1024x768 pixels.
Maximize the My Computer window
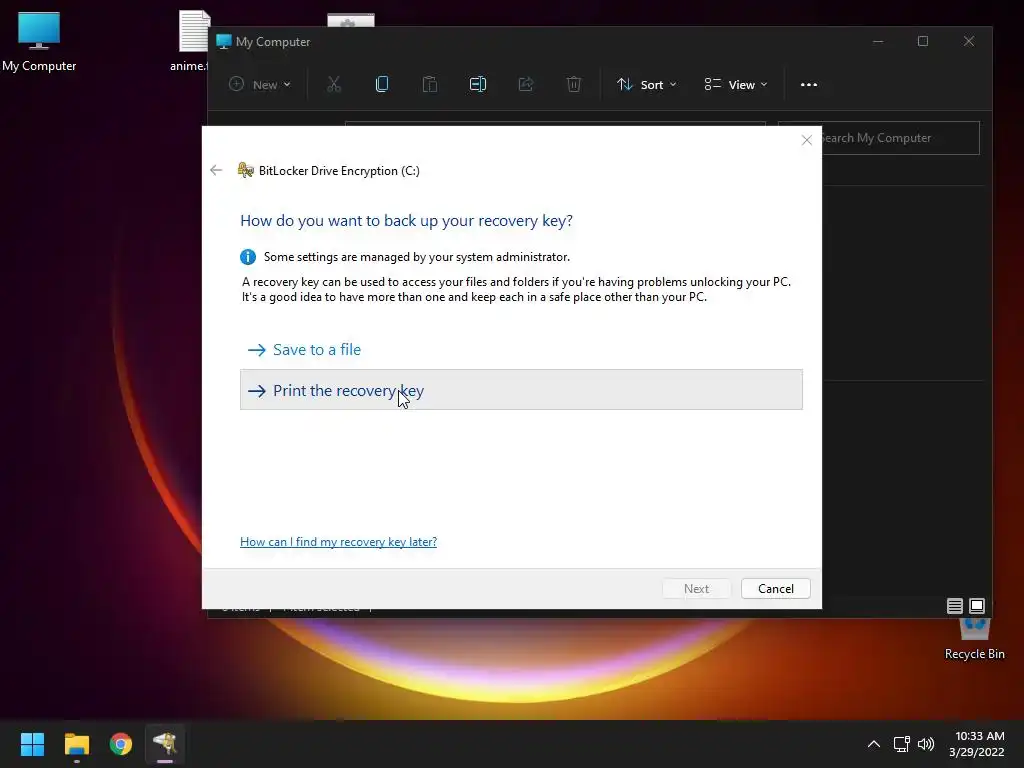923,41
